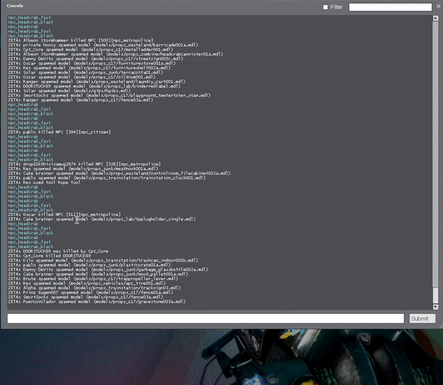Select line Brute spawned trappropeller_lever.mdl
The height and width of the screenshot is (385, 443).
tap(93, 279)
